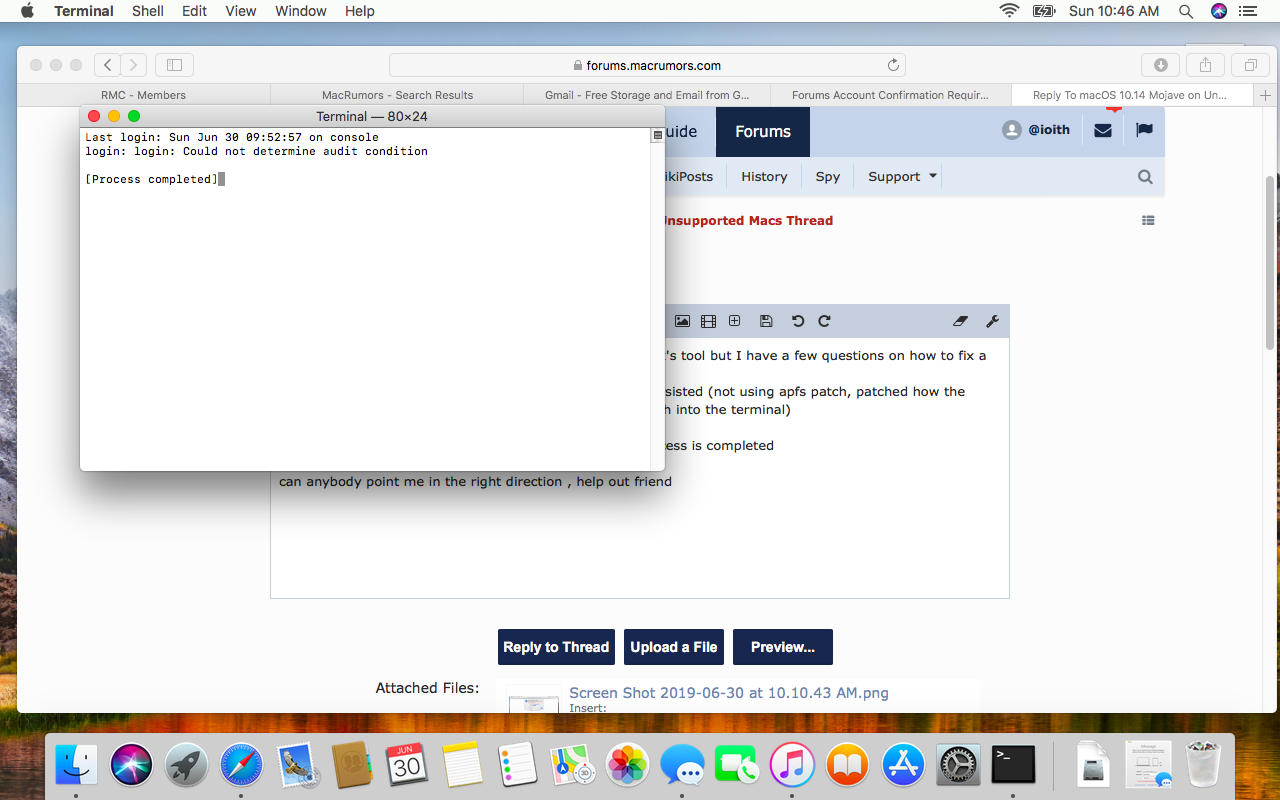Viewport: 1280px width, 800px height.
Task: Save draft with the floppy disk icon
Action: click(x=766, y=321)
